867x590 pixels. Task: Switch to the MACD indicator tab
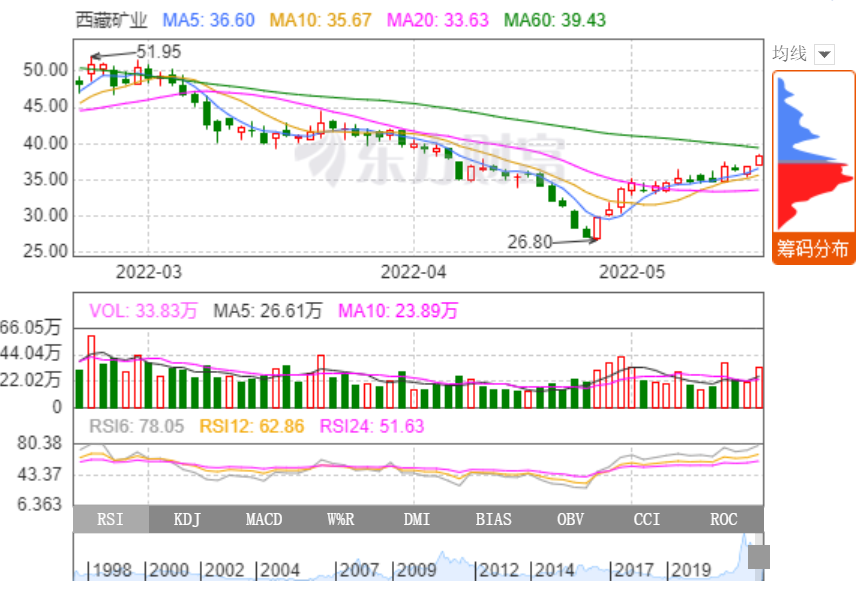[x=264, y=519]
